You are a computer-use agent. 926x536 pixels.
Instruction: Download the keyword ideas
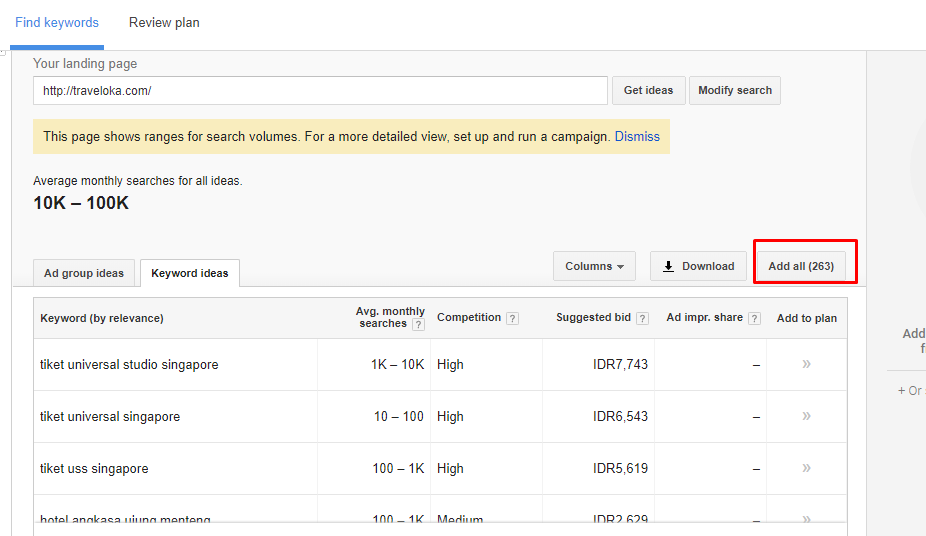(698, 266)
